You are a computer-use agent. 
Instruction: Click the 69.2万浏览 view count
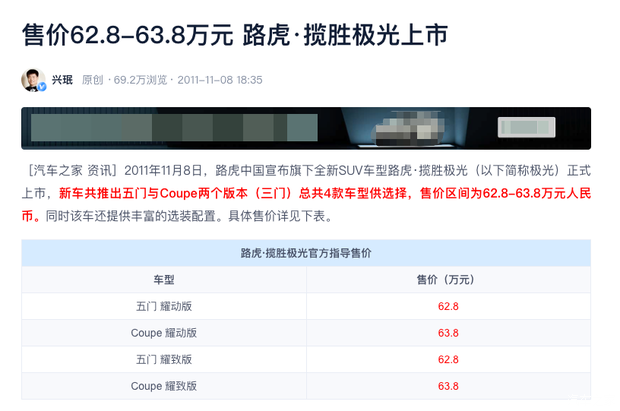coord(140,80)
